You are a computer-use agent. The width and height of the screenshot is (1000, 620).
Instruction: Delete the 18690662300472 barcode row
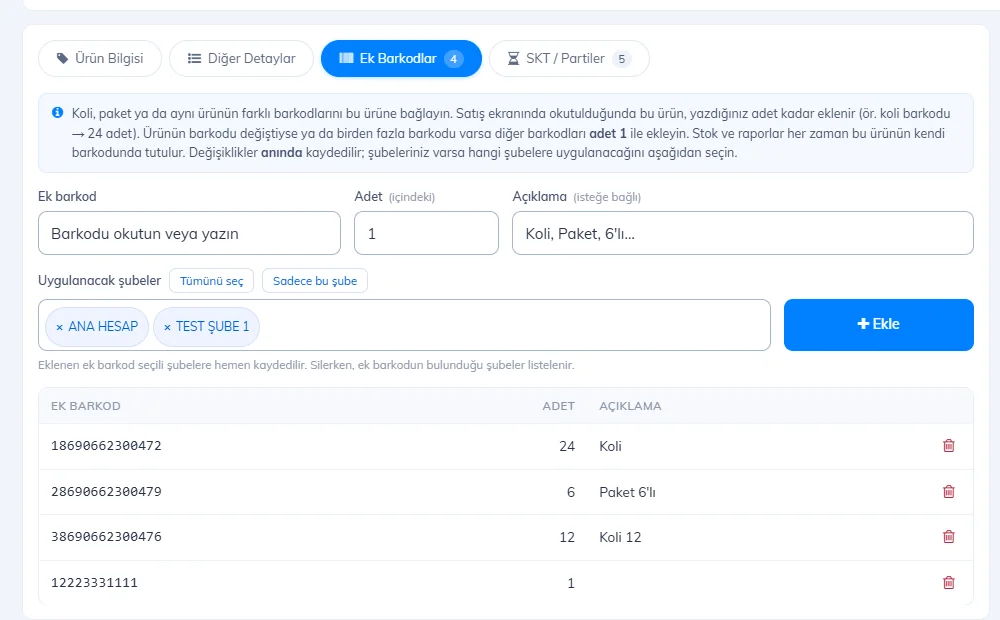click(x=948, y=446)
